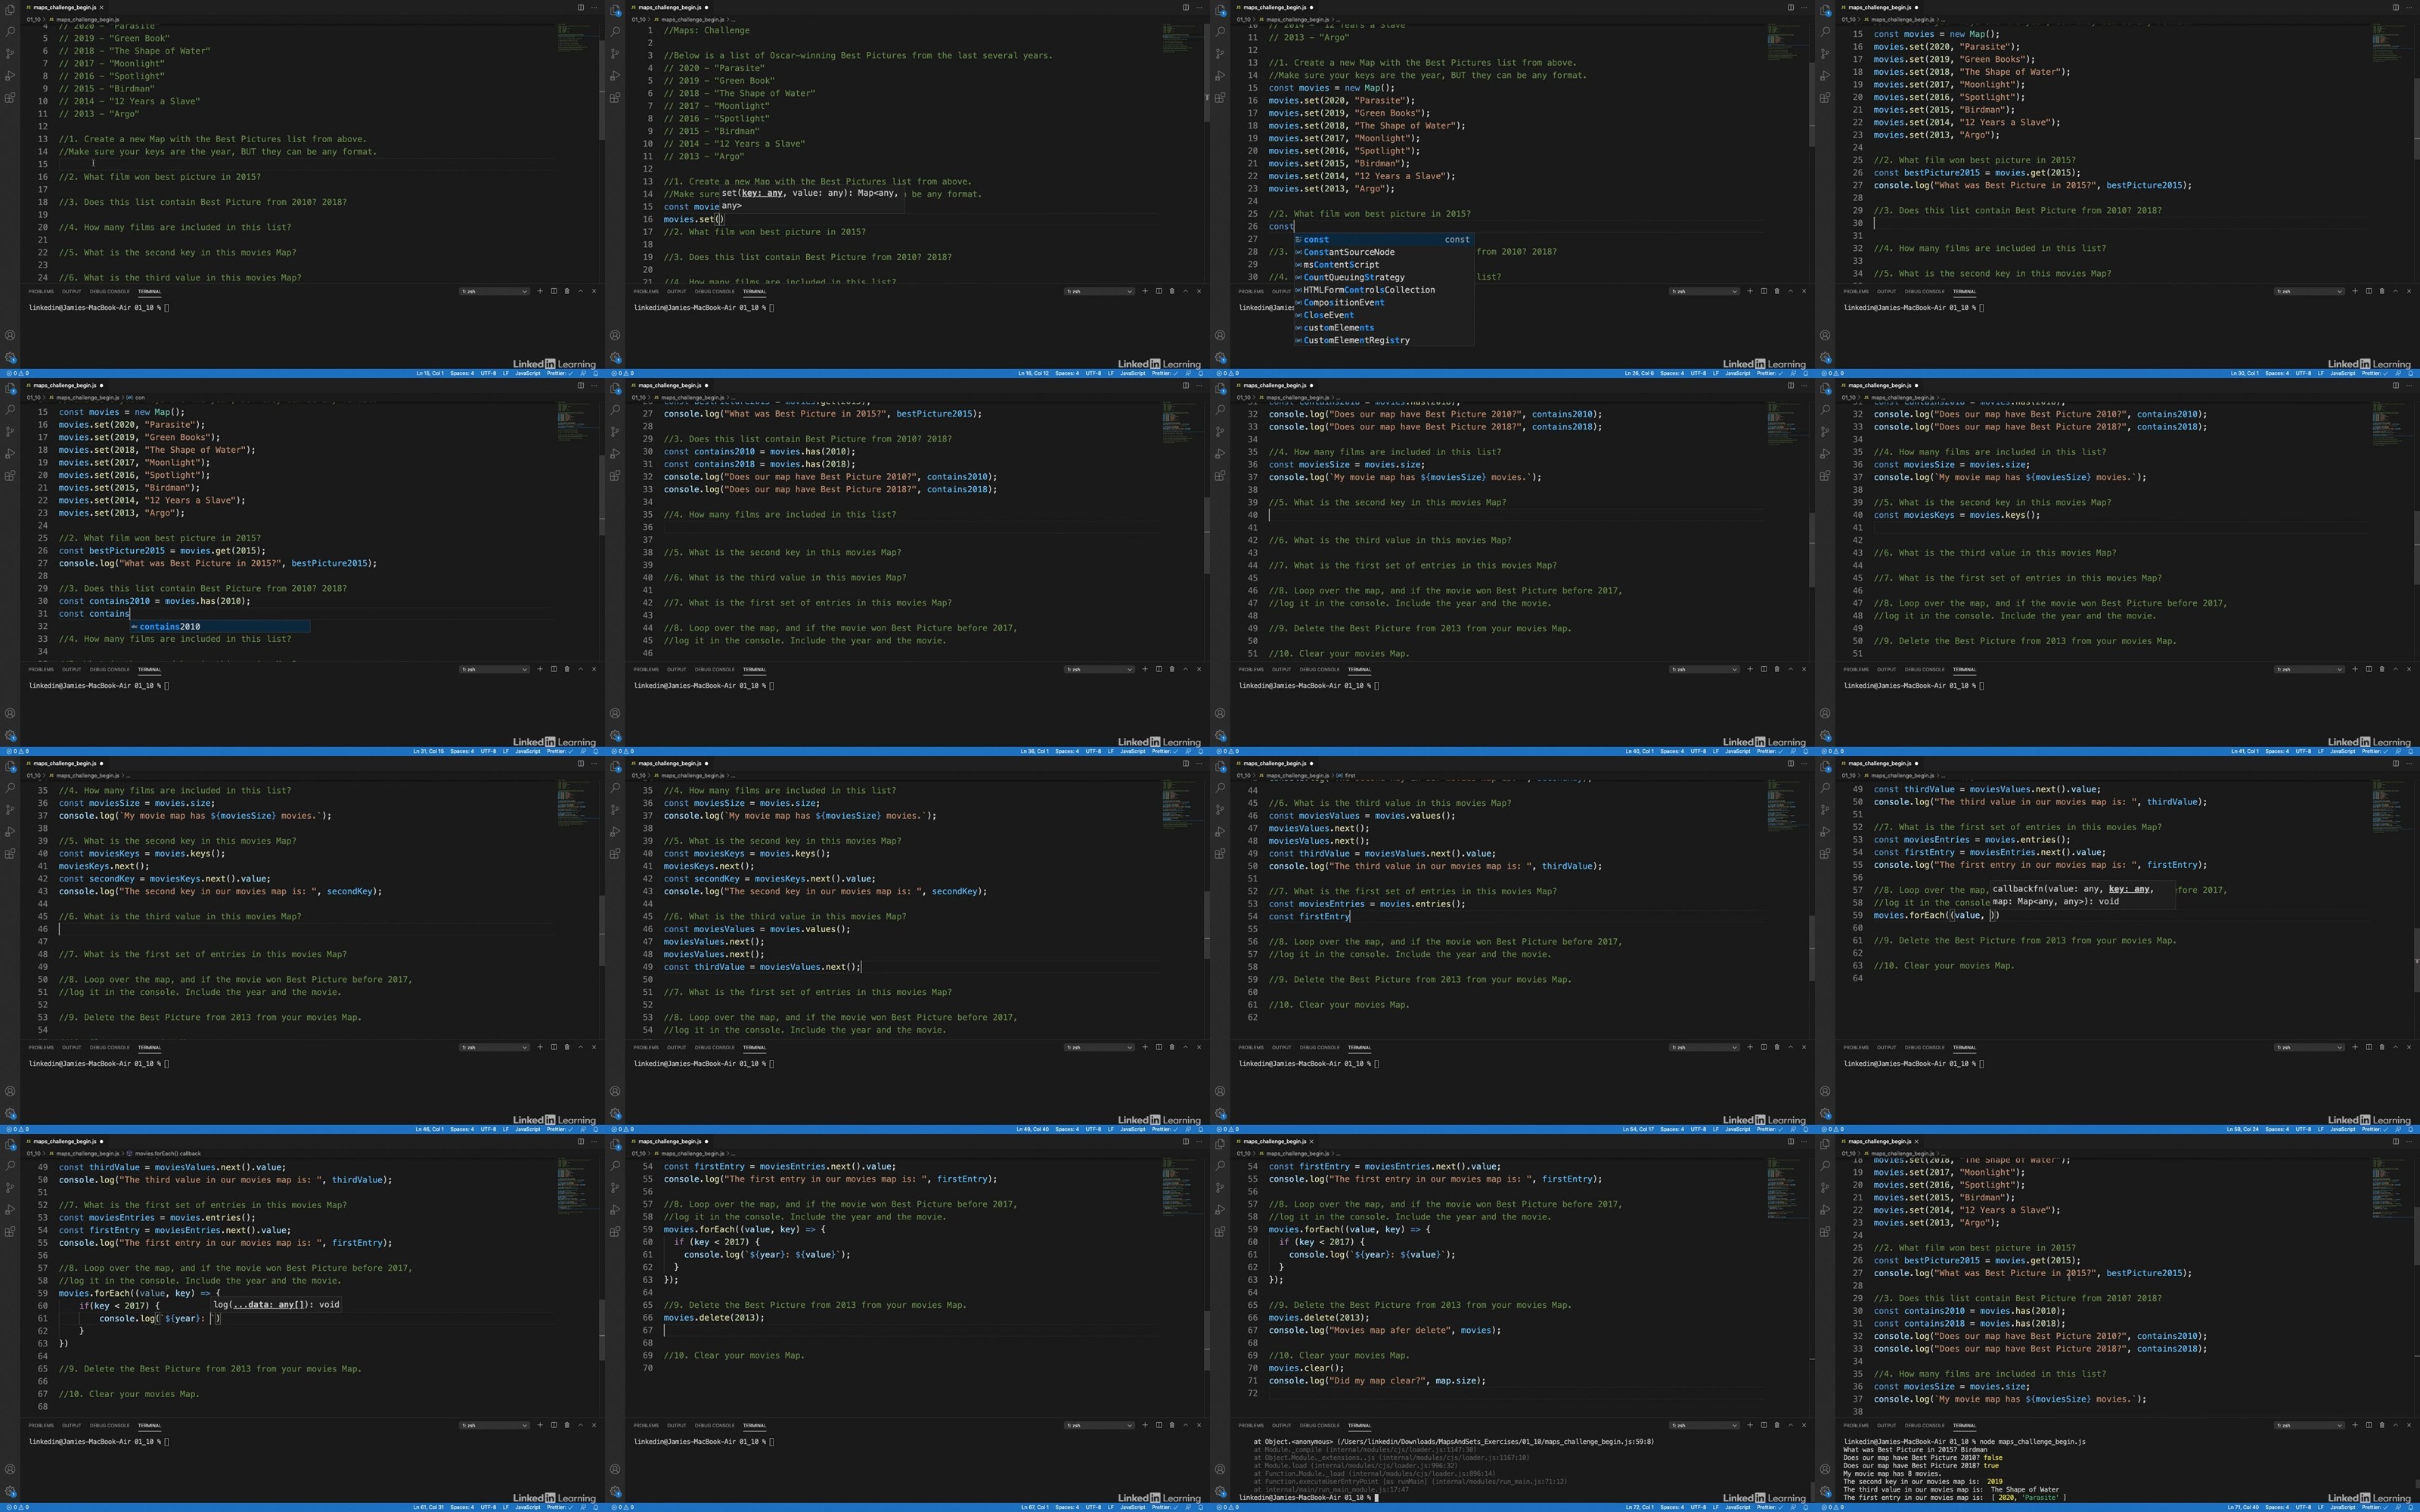Open Source Control in window showing stack trace

click(x=1220, y=1188)
